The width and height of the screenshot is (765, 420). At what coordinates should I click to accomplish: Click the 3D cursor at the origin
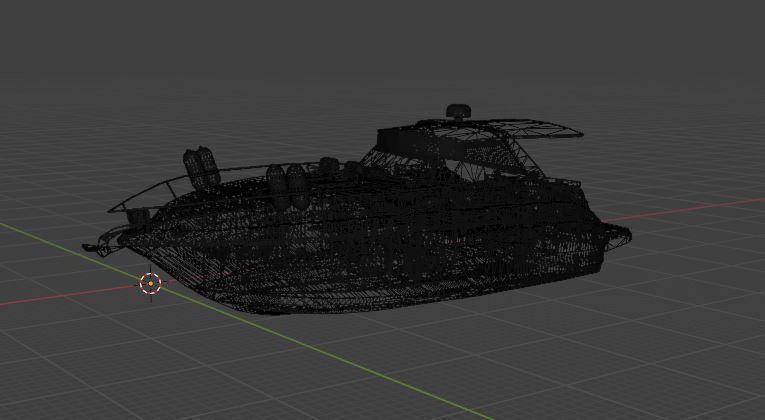click(x=150, y=283)
